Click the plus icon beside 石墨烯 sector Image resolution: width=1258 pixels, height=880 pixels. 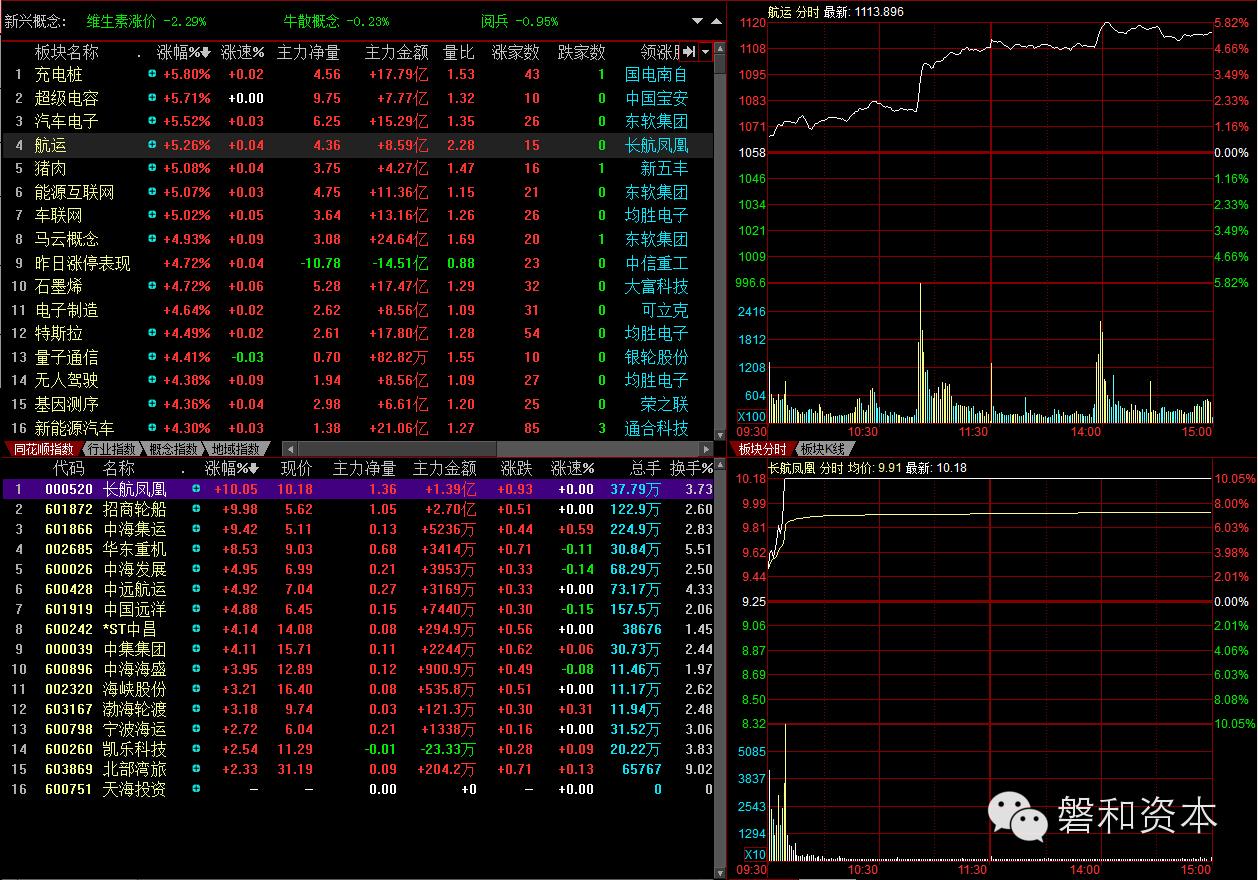pyautogui.click(x=152, y=287)
